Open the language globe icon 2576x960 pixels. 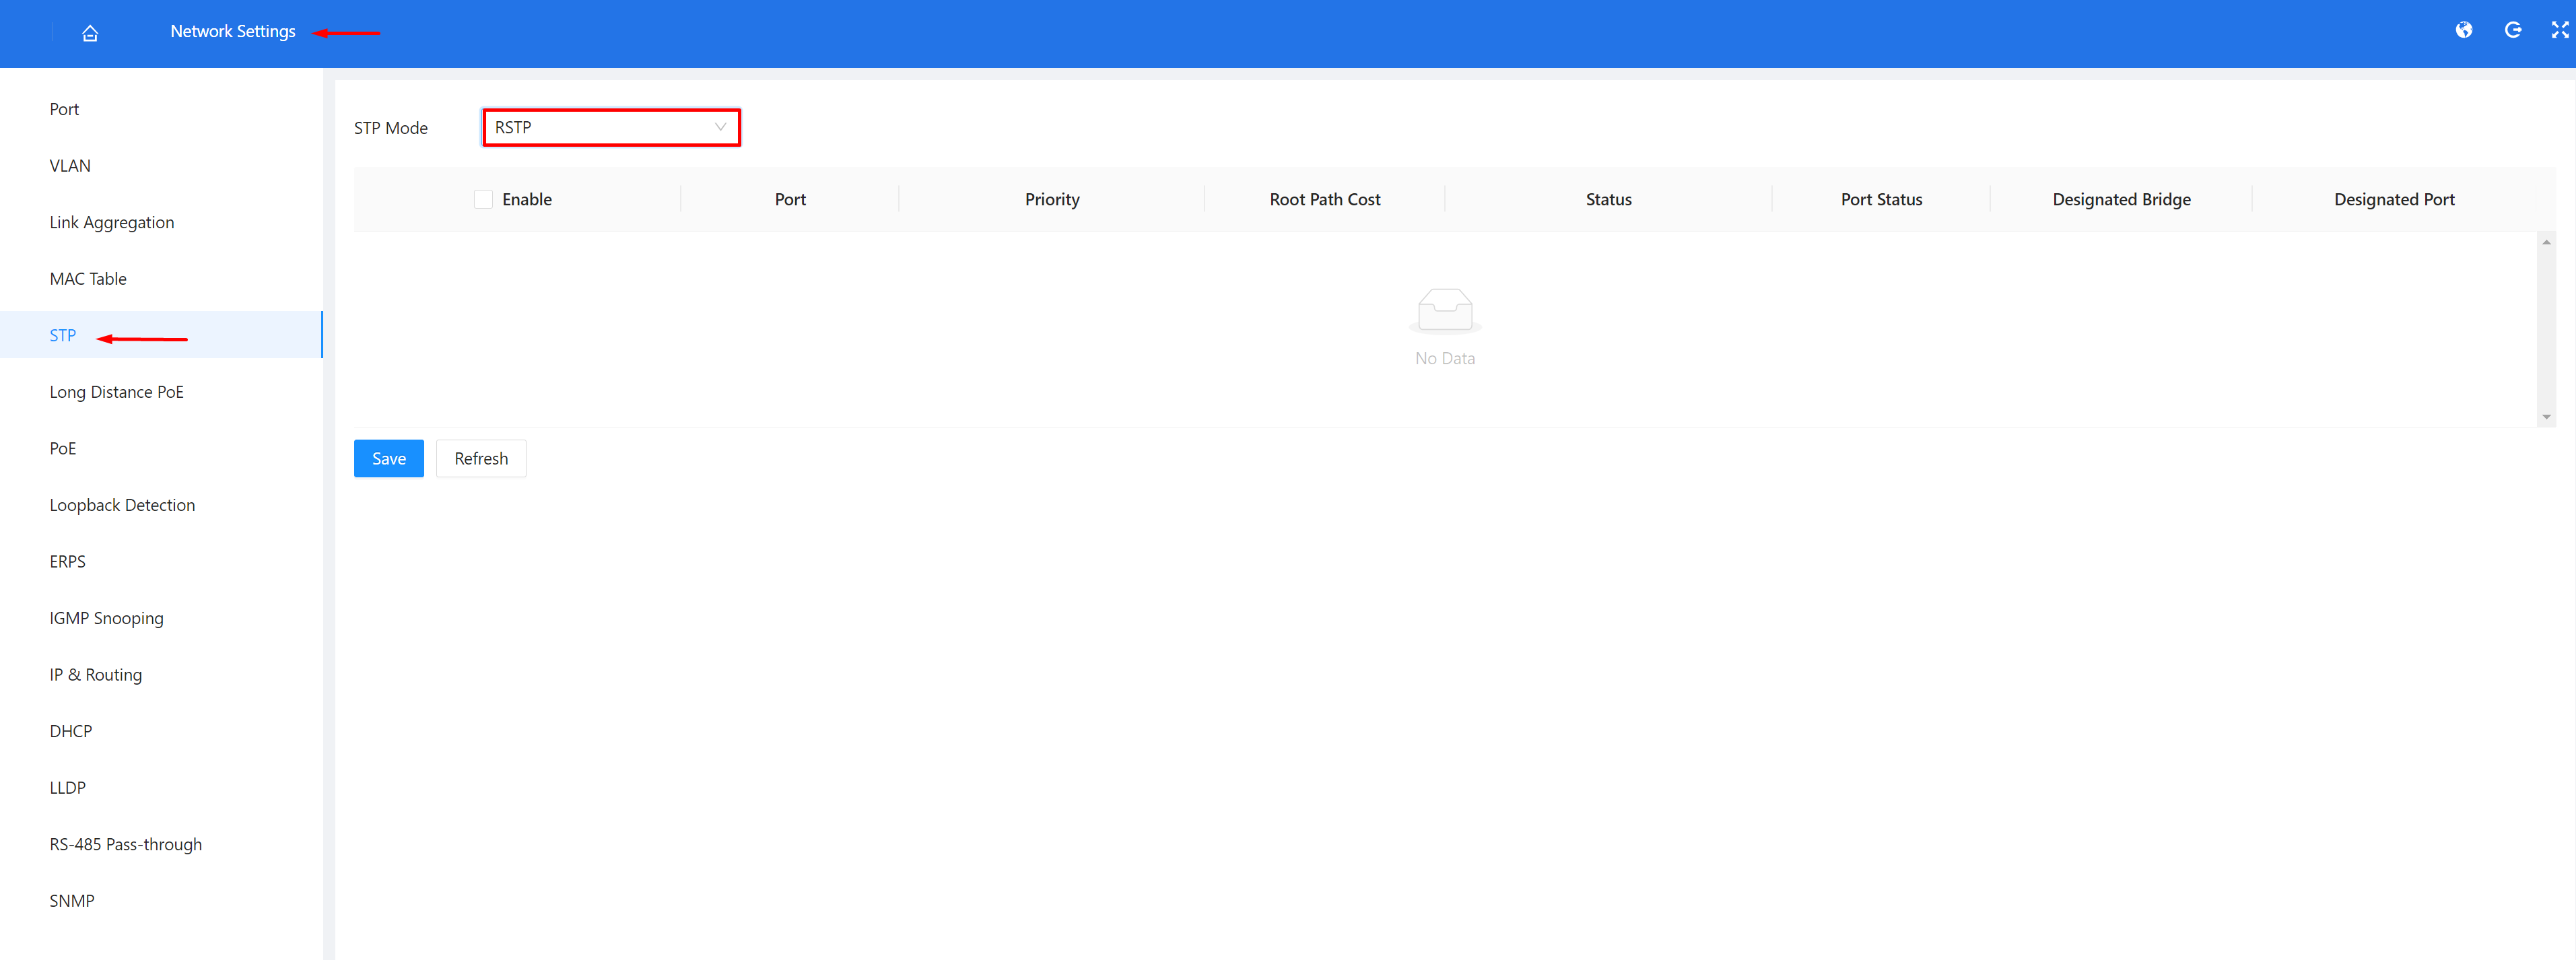(x=2464, y=30)
